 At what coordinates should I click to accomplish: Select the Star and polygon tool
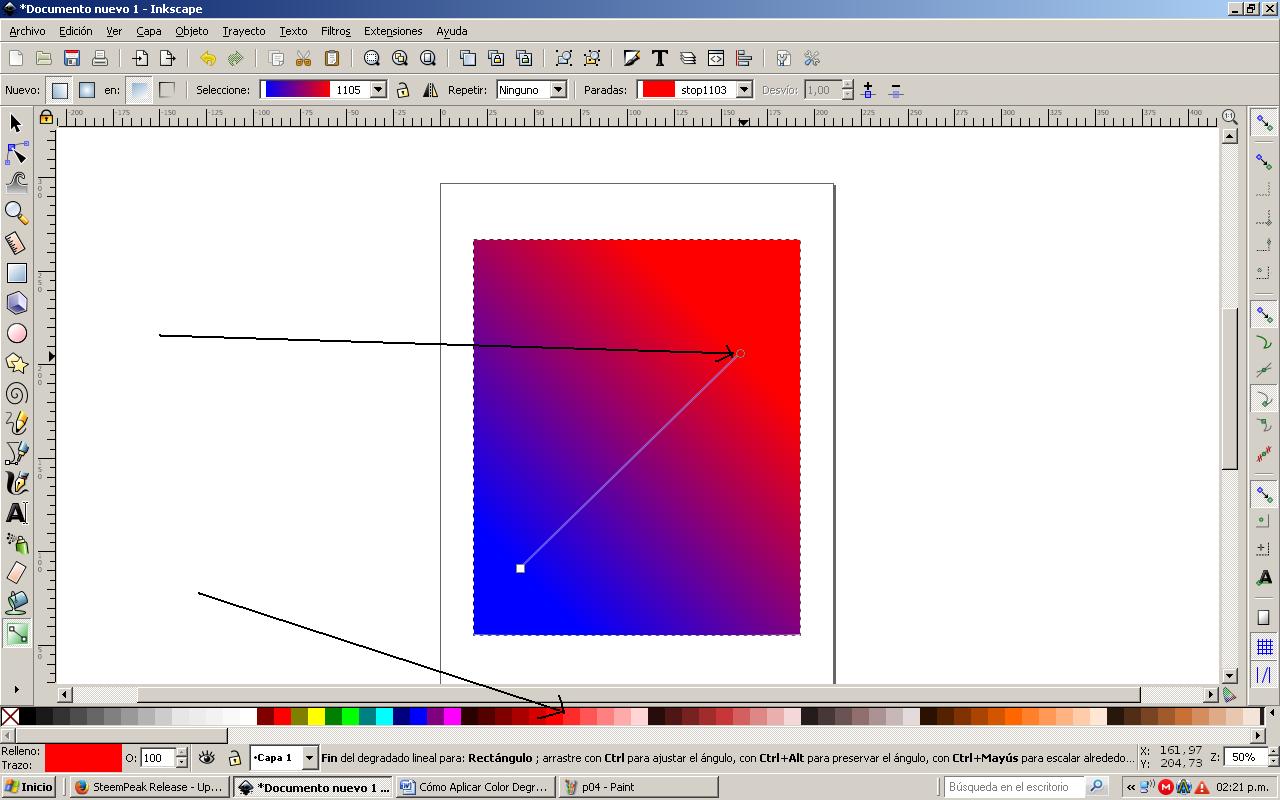16,362
